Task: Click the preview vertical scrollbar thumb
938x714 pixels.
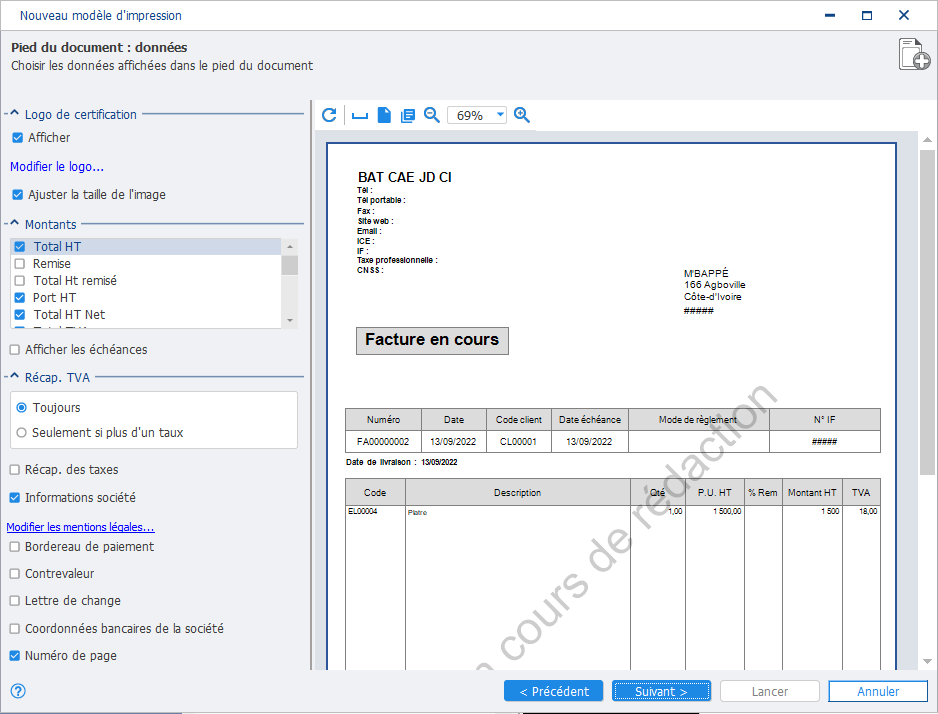Action: click(927, 311)
